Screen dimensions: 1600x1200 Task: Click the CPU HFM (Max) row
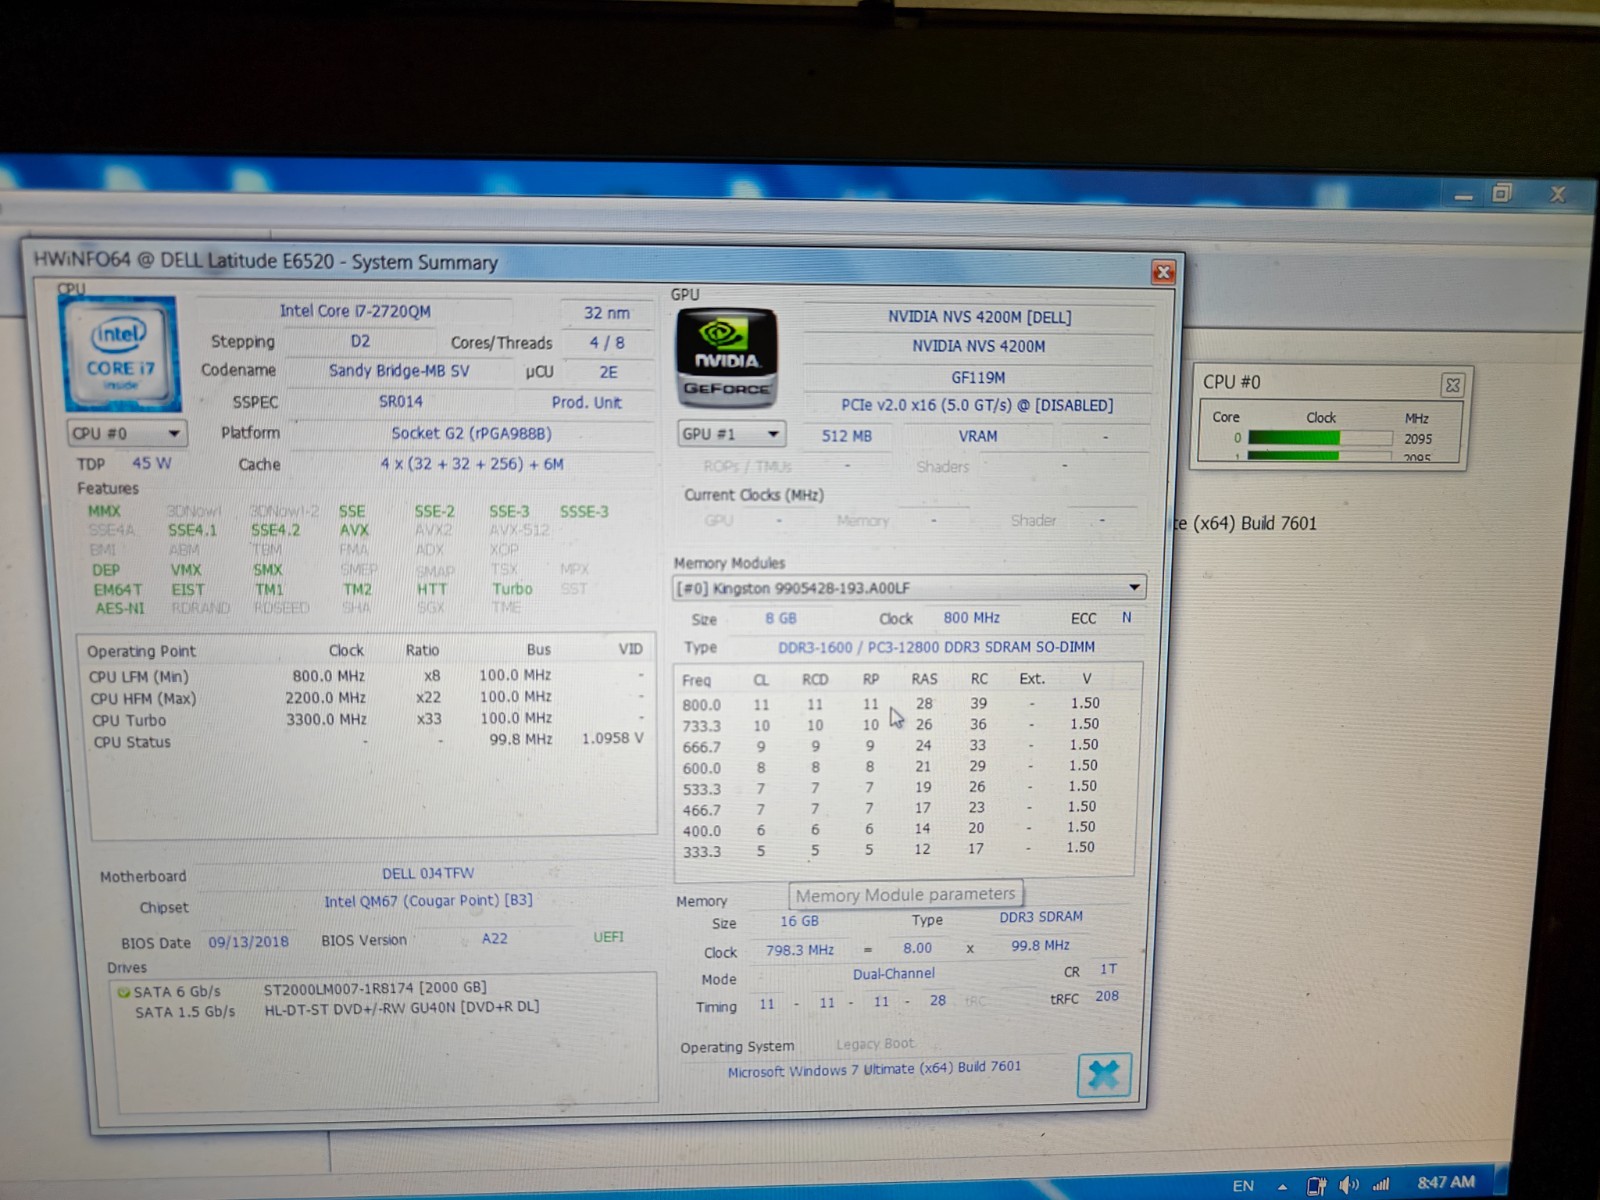click(368, 698)
